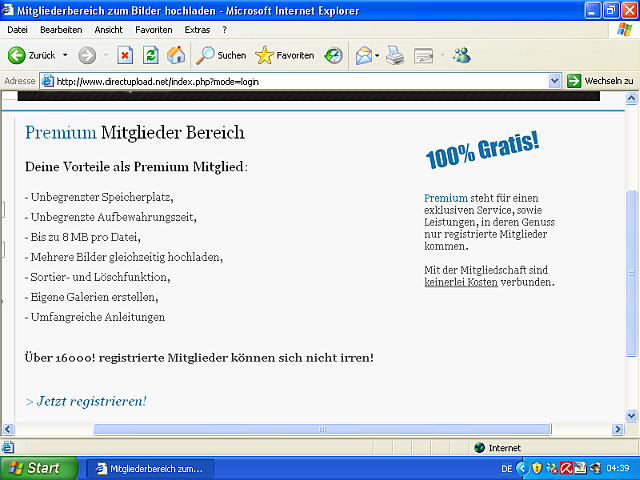
Task: Open the Mail envelope icon
Action: point(363,55)
